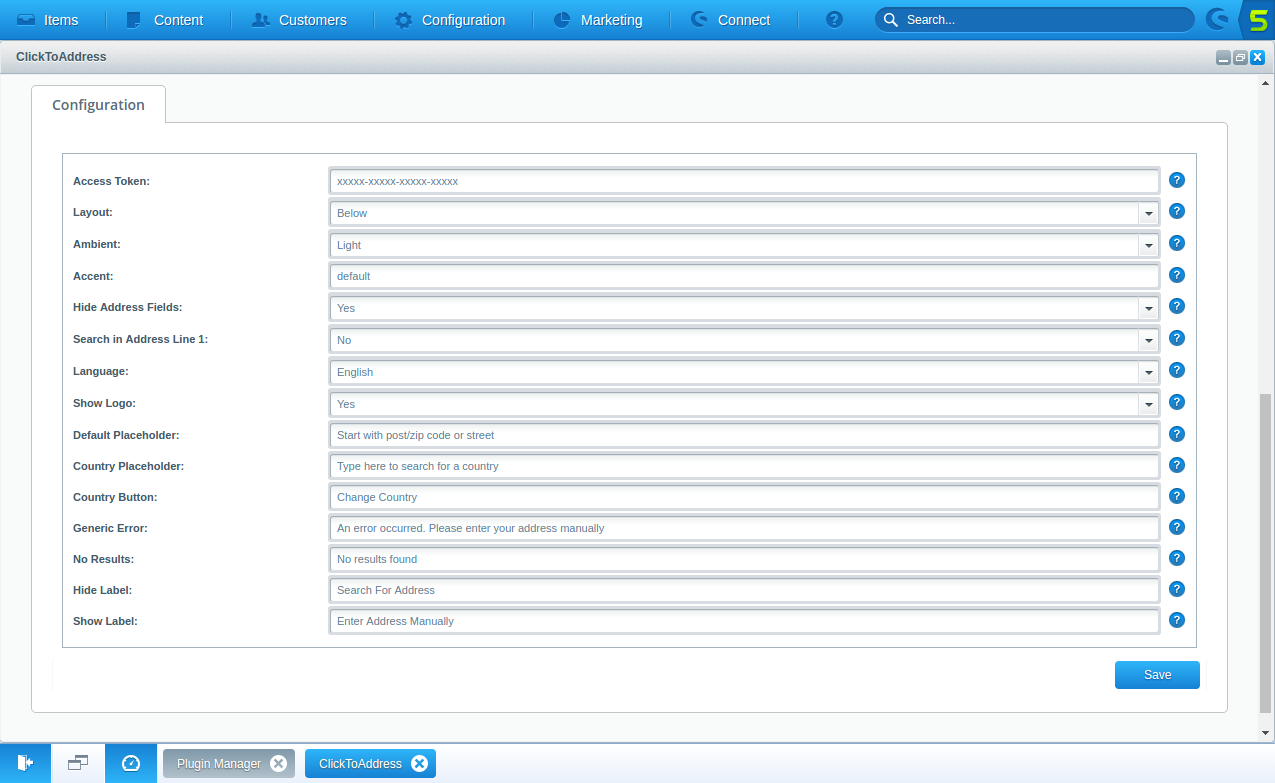Expand the Language dropdown arrow
The height and width of the screenshot is (783, 1275).
pyautogui.click(x=1148, y=372)
